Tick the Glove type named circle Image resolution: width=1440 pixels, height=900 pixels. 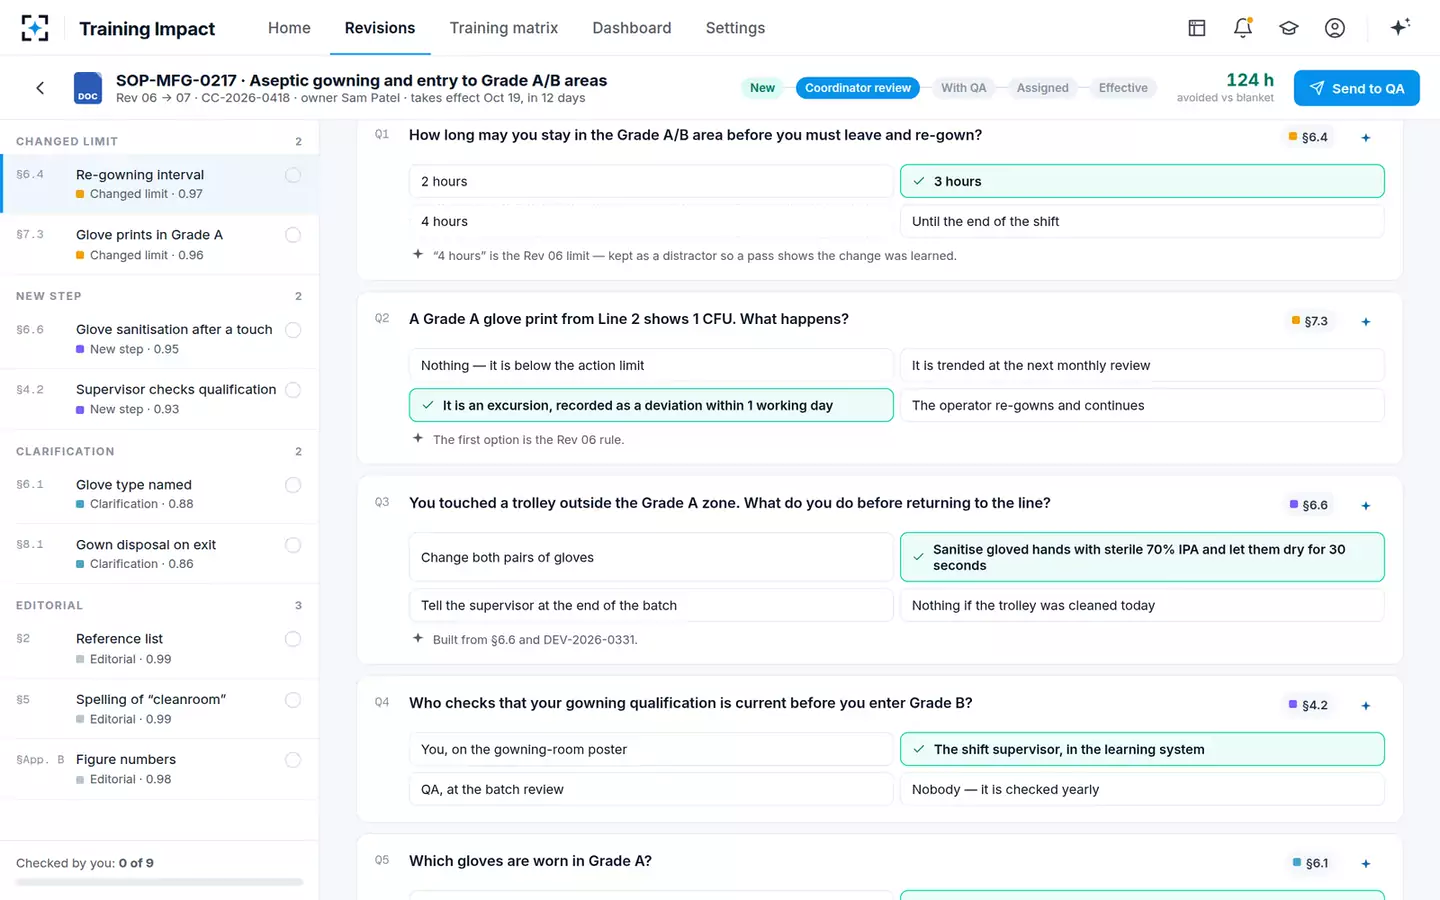pyautogui.click(x=293, y=485)
